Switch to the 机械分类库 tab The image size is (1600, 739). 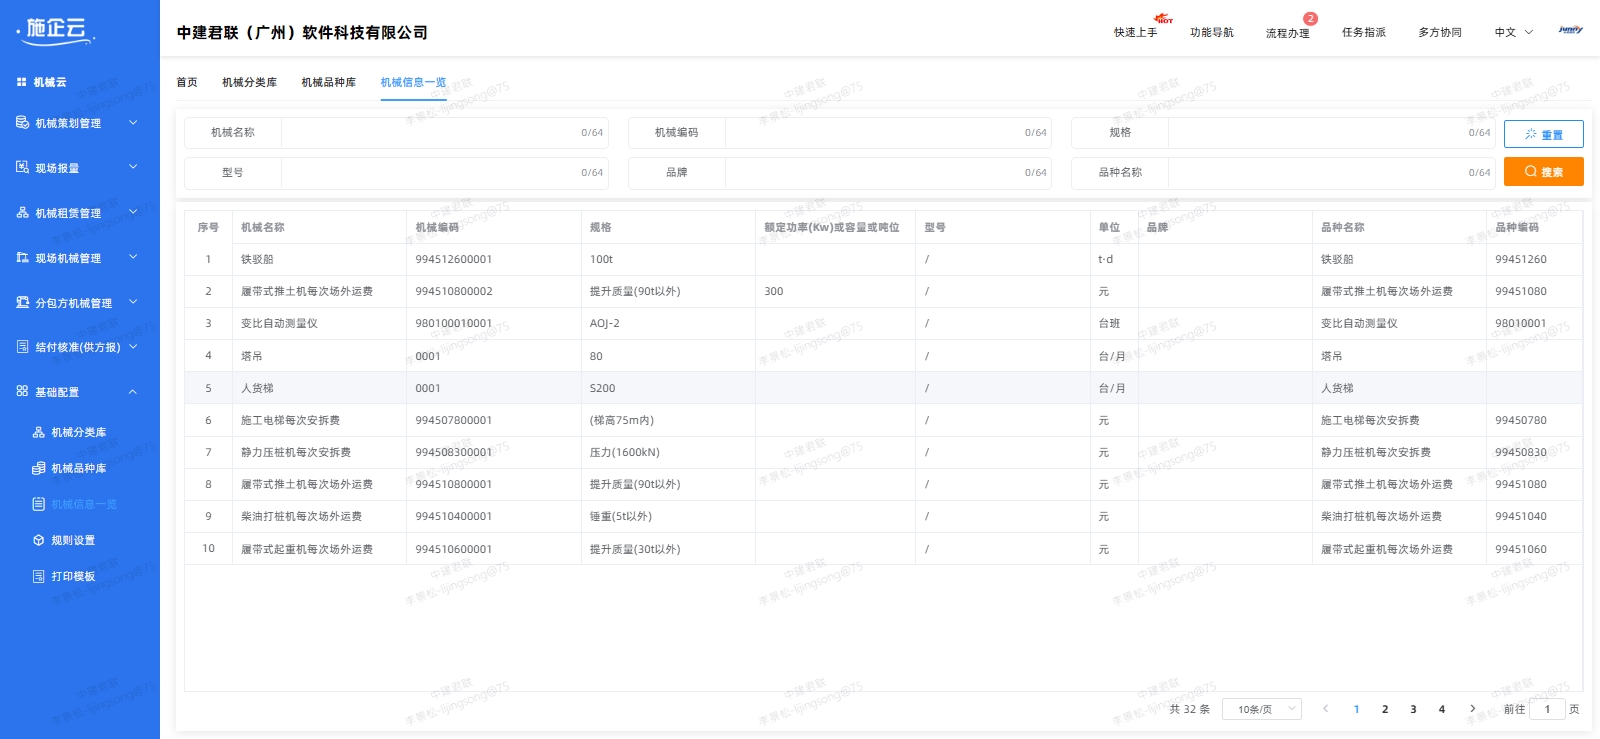(x=249, y=83)
